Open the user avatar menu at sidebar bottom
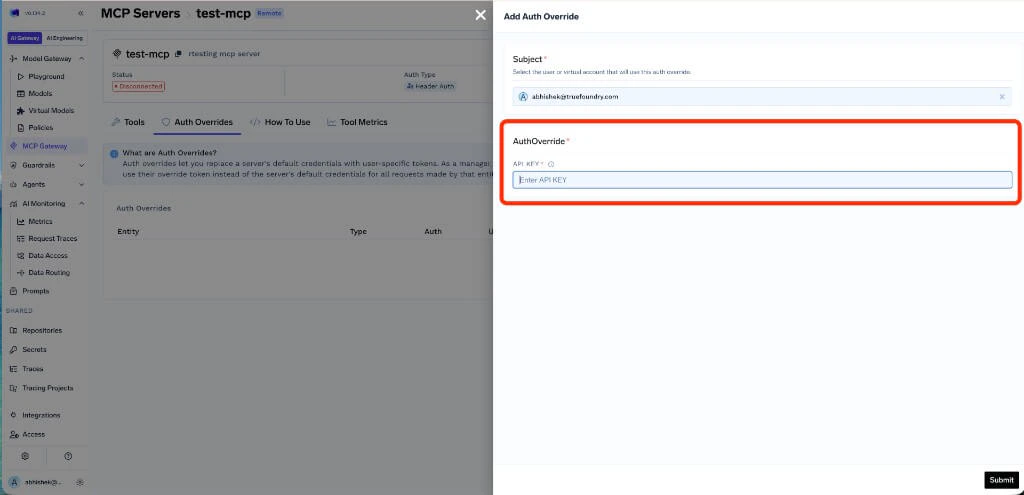The image size is (1024, 495). tap(14, 482)
